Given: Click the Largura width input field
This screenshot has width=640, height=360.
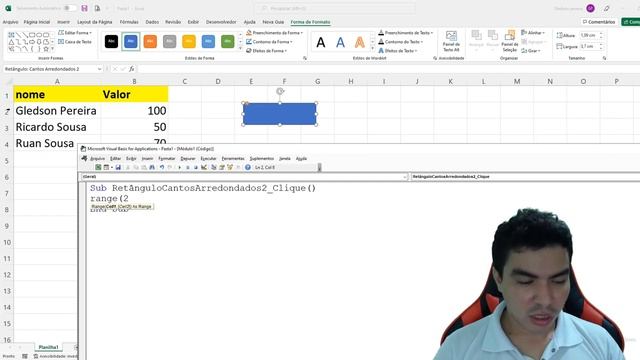Looking at the screenshot, I should tap(588, 47).
